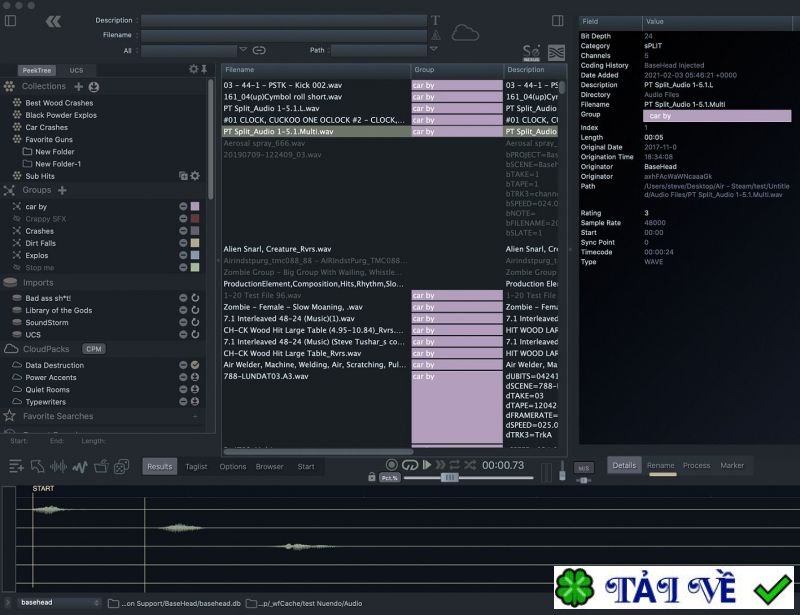Switch to the UCS tab
This screenshot has height=615, width=800.
[x=76, y=70]
